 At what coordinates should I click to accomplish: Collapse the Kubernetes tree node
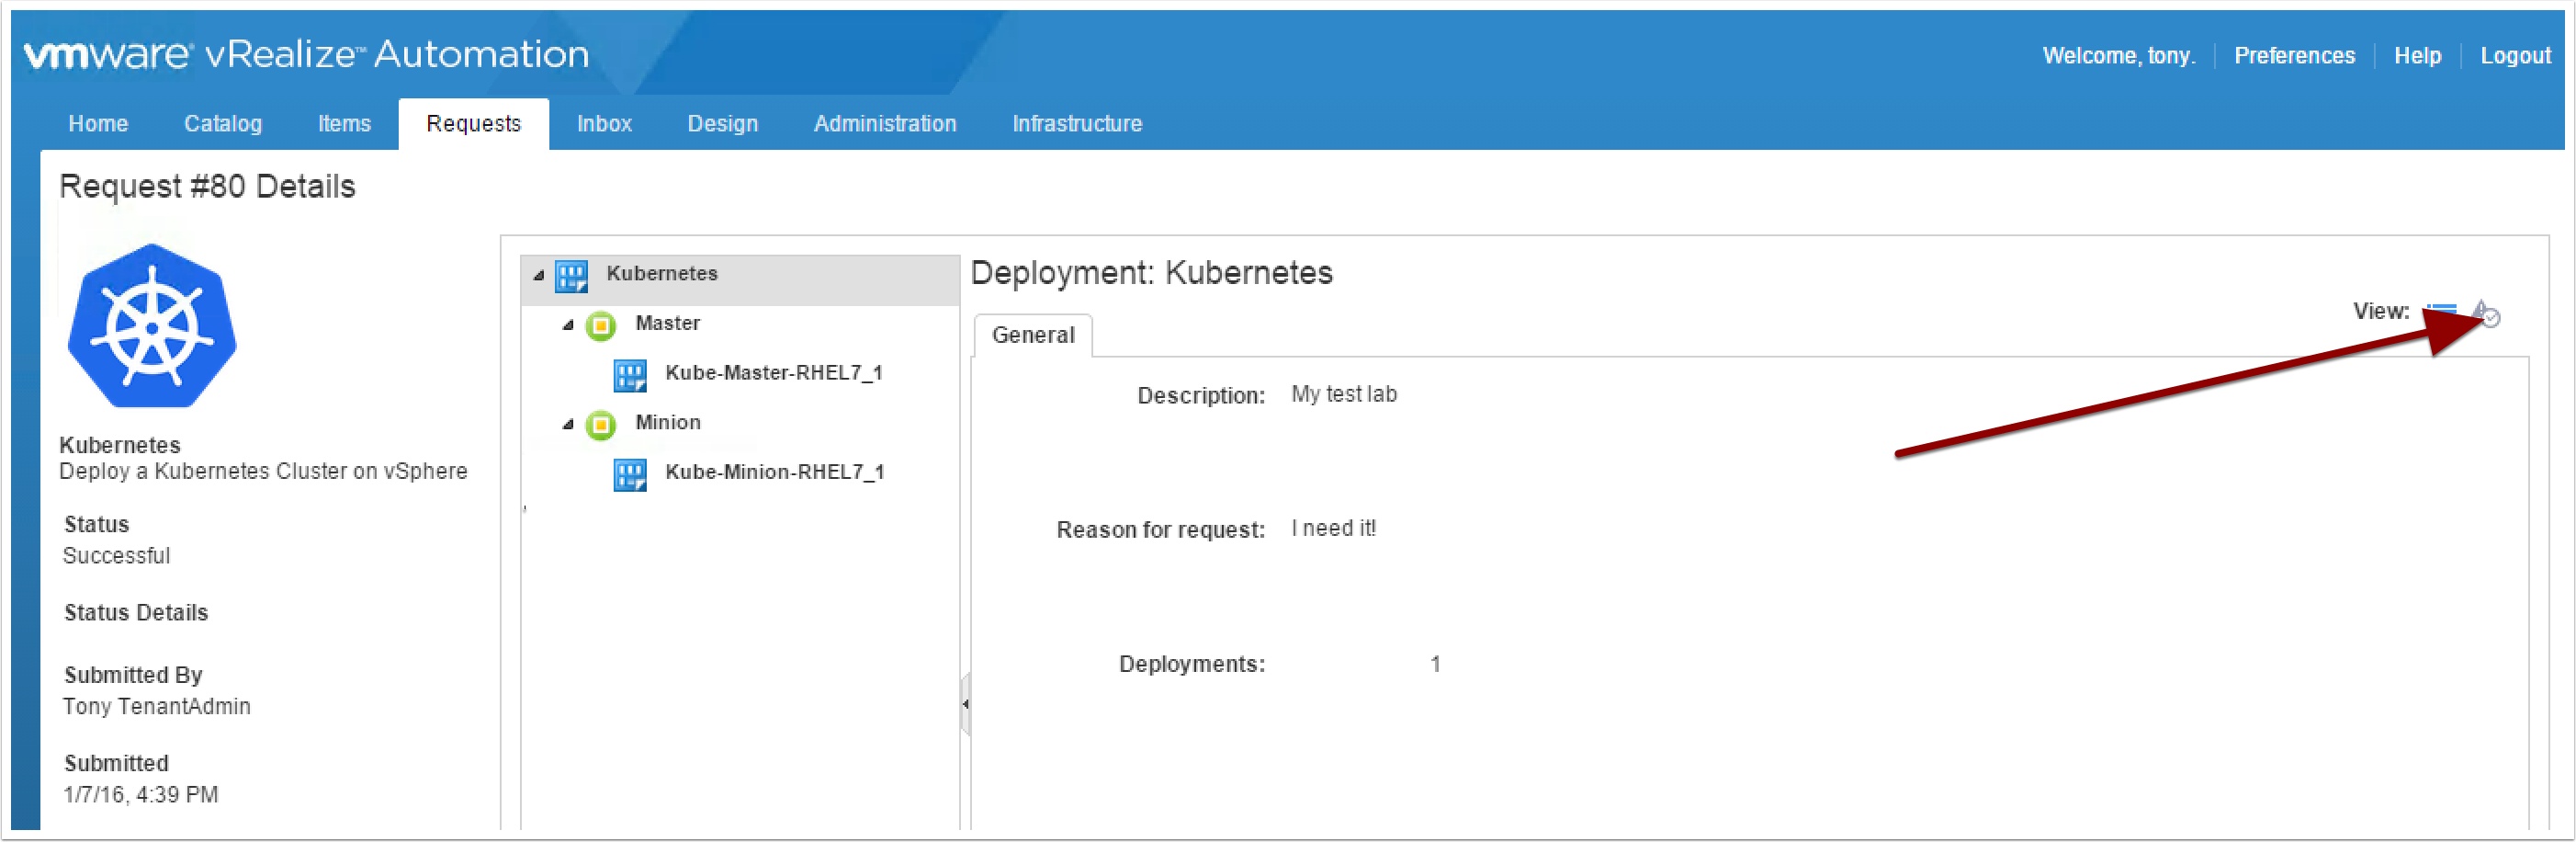point(539,275)
